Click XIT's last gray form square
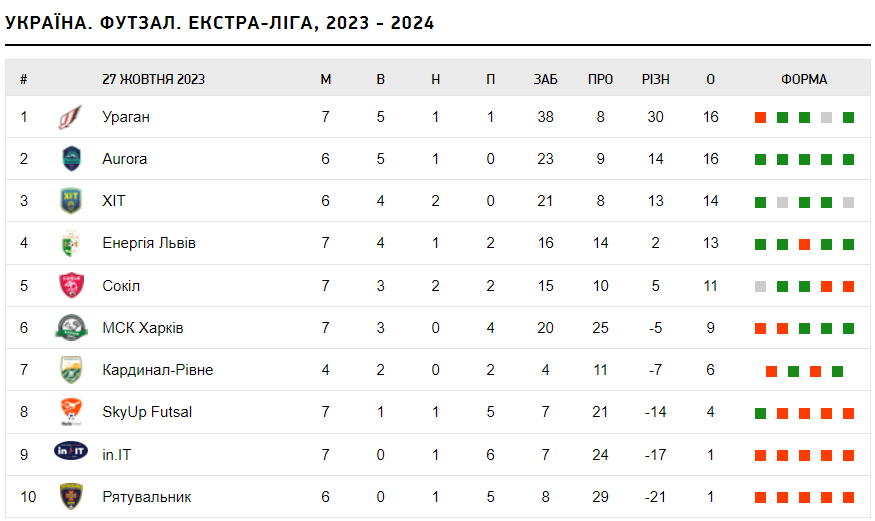875x521 pixels. 848,202
